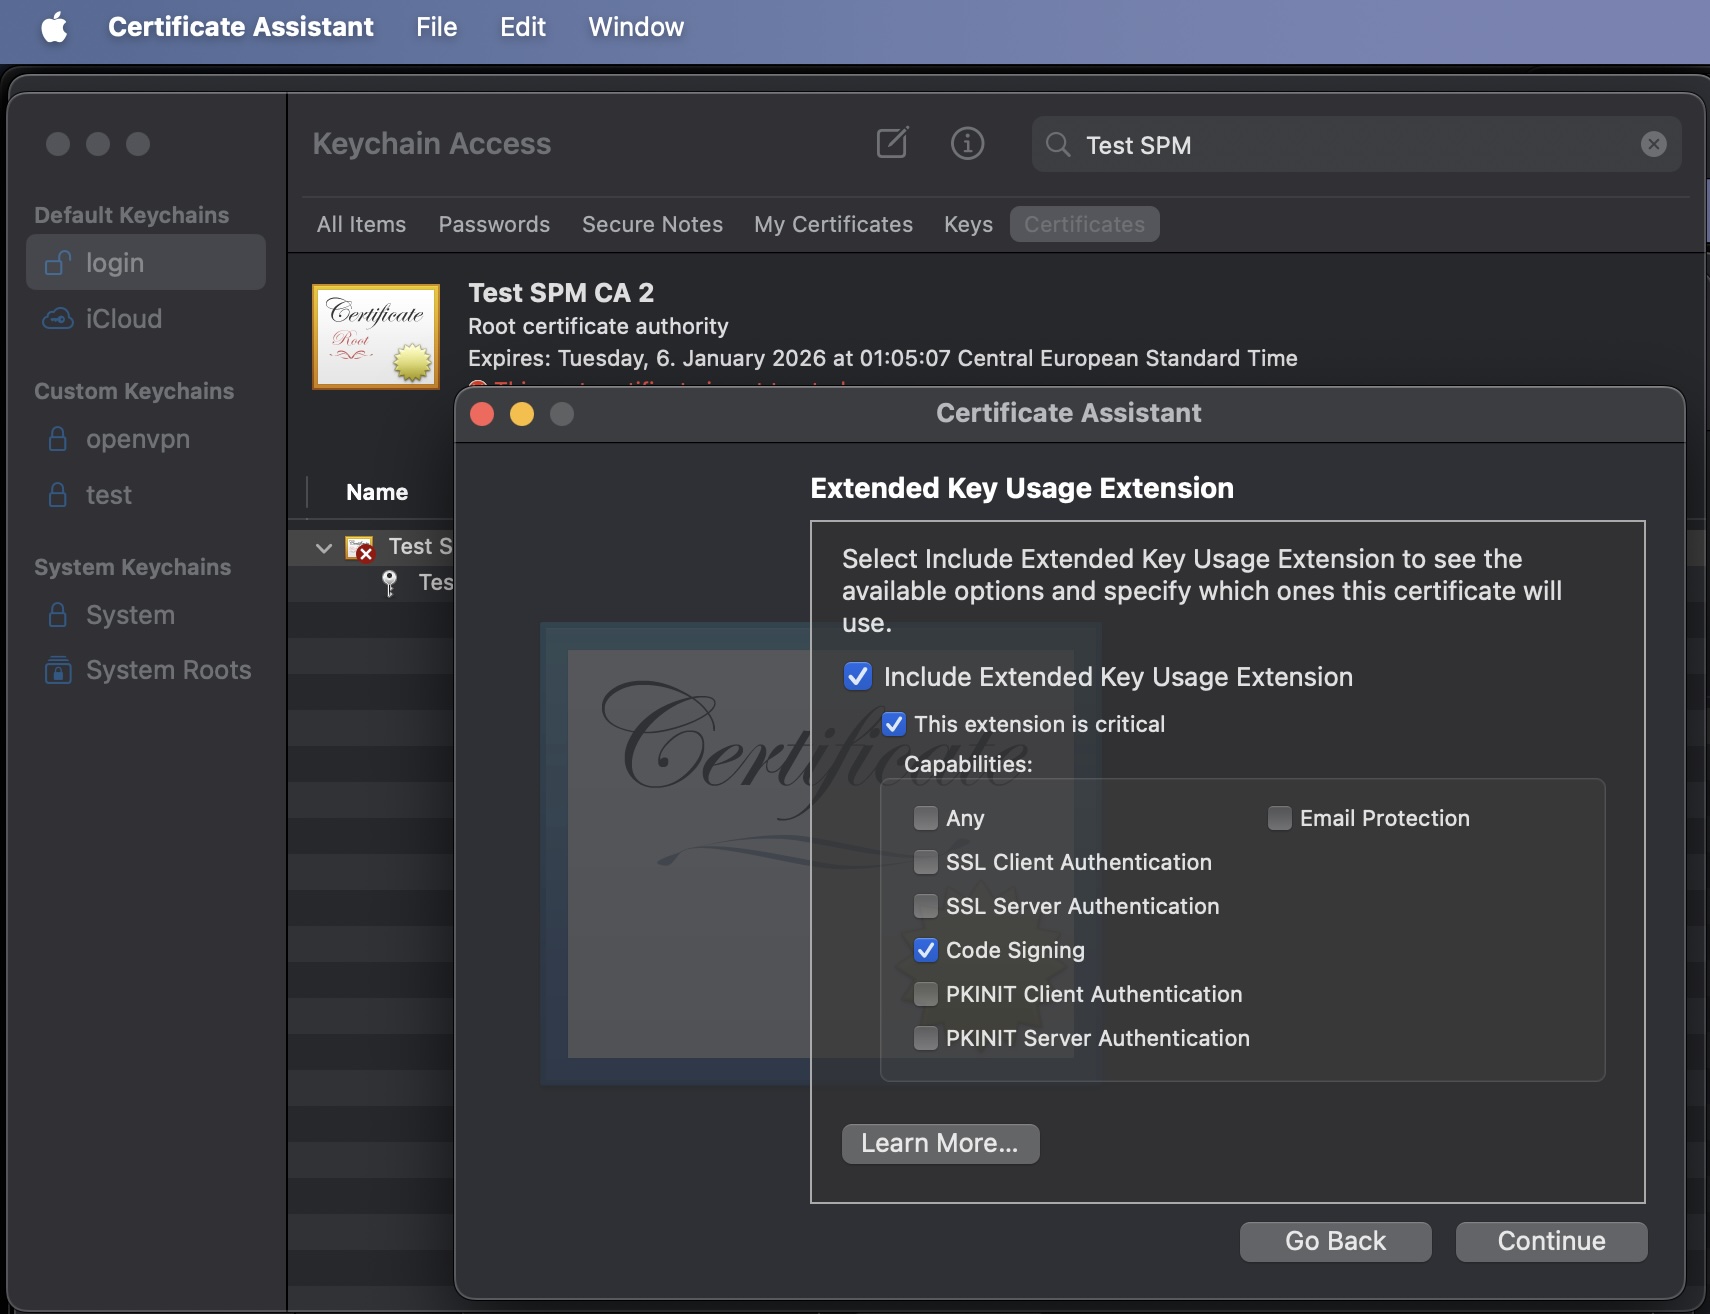Select the iCloud keychain in sidebar
Image resolution: width=1710 pixels, height=1314 pixels.
point(146,319)
